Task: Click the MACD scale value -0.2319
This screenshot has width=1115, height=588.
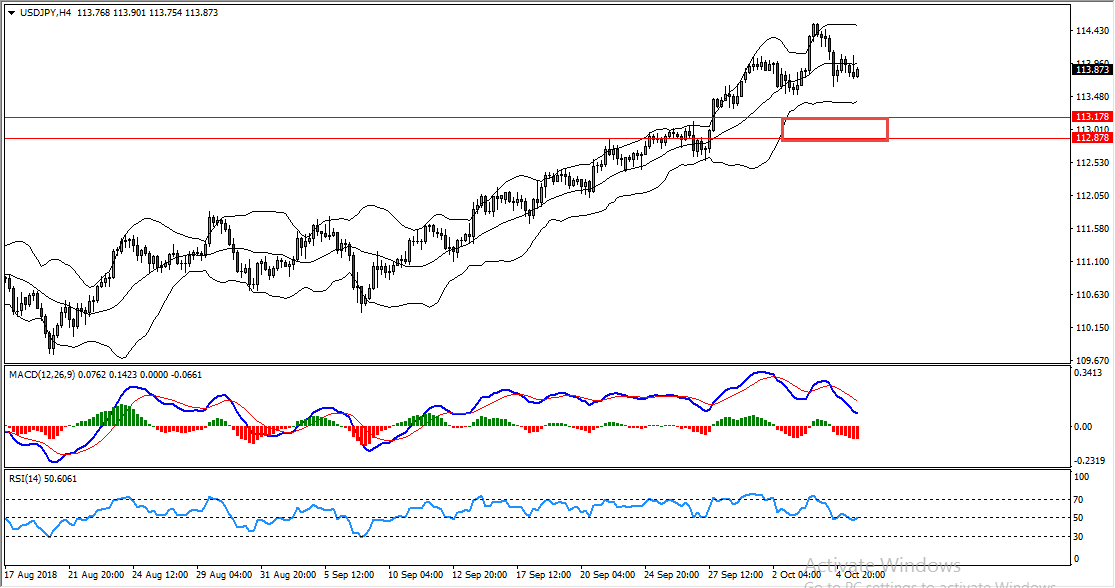Action: pyautogui.click(x=1088, y=460)
